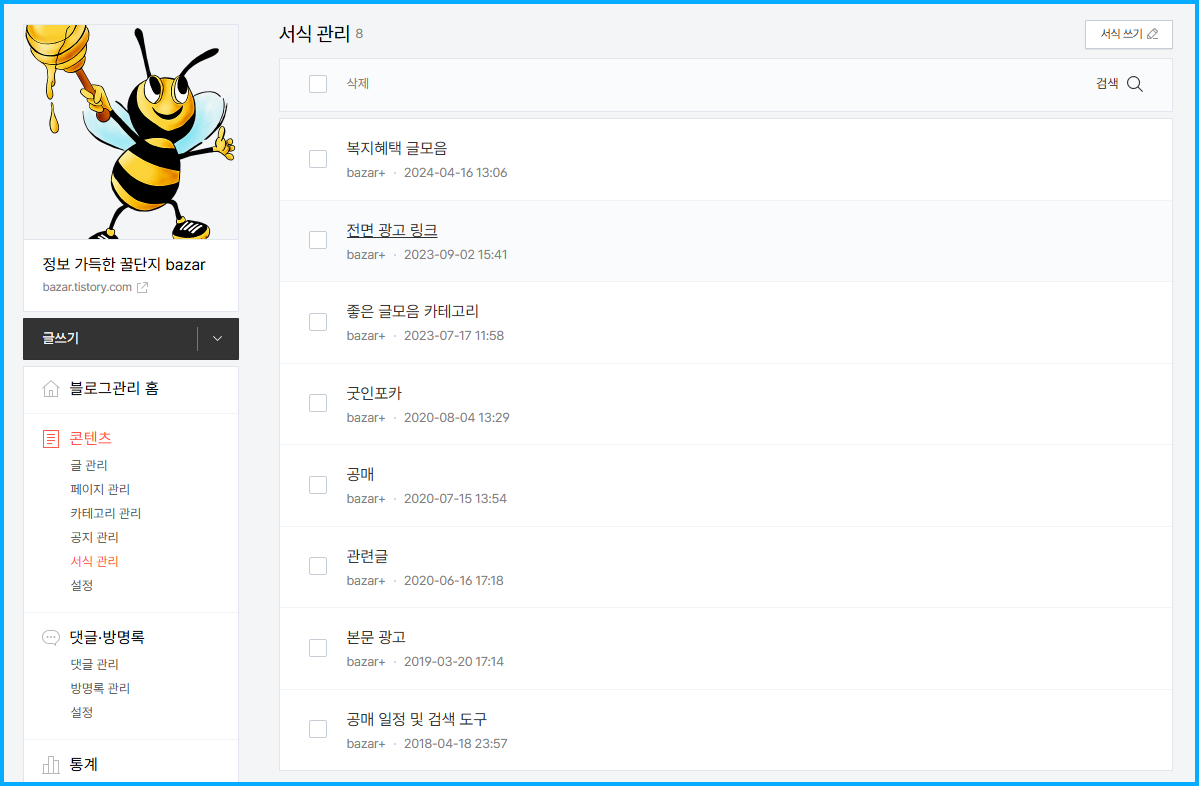Check the box for 관련글

318,566
